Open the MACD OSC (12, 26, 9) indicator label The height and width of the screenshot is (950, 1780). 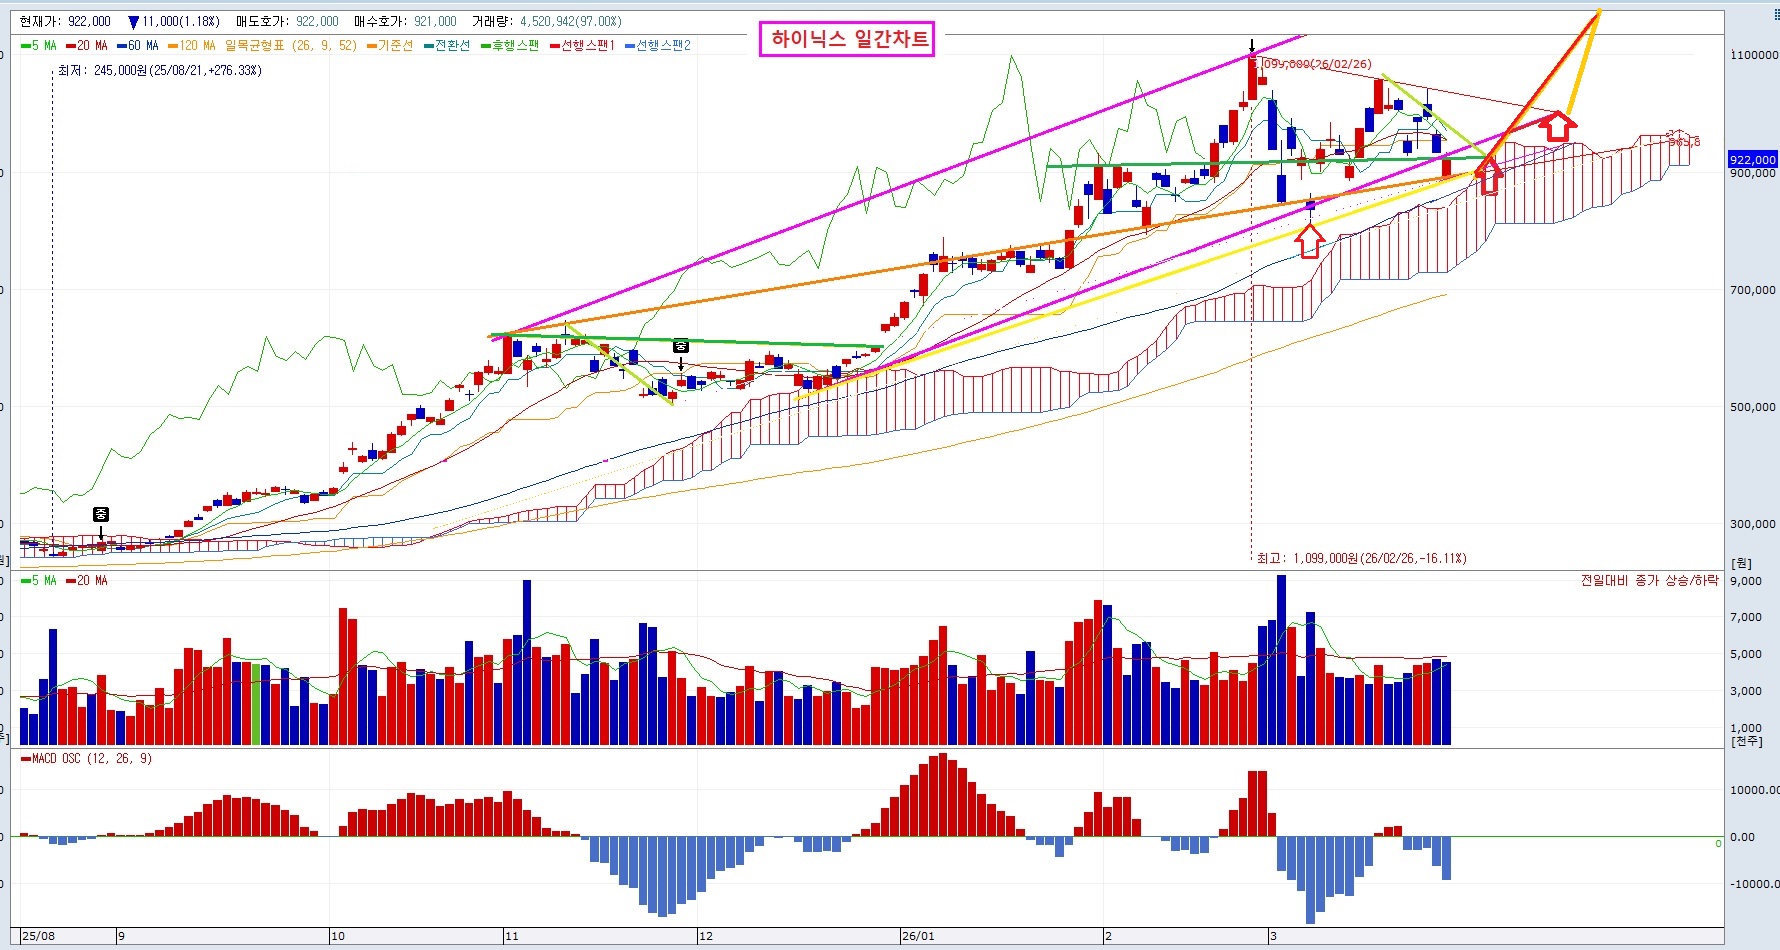87,758
